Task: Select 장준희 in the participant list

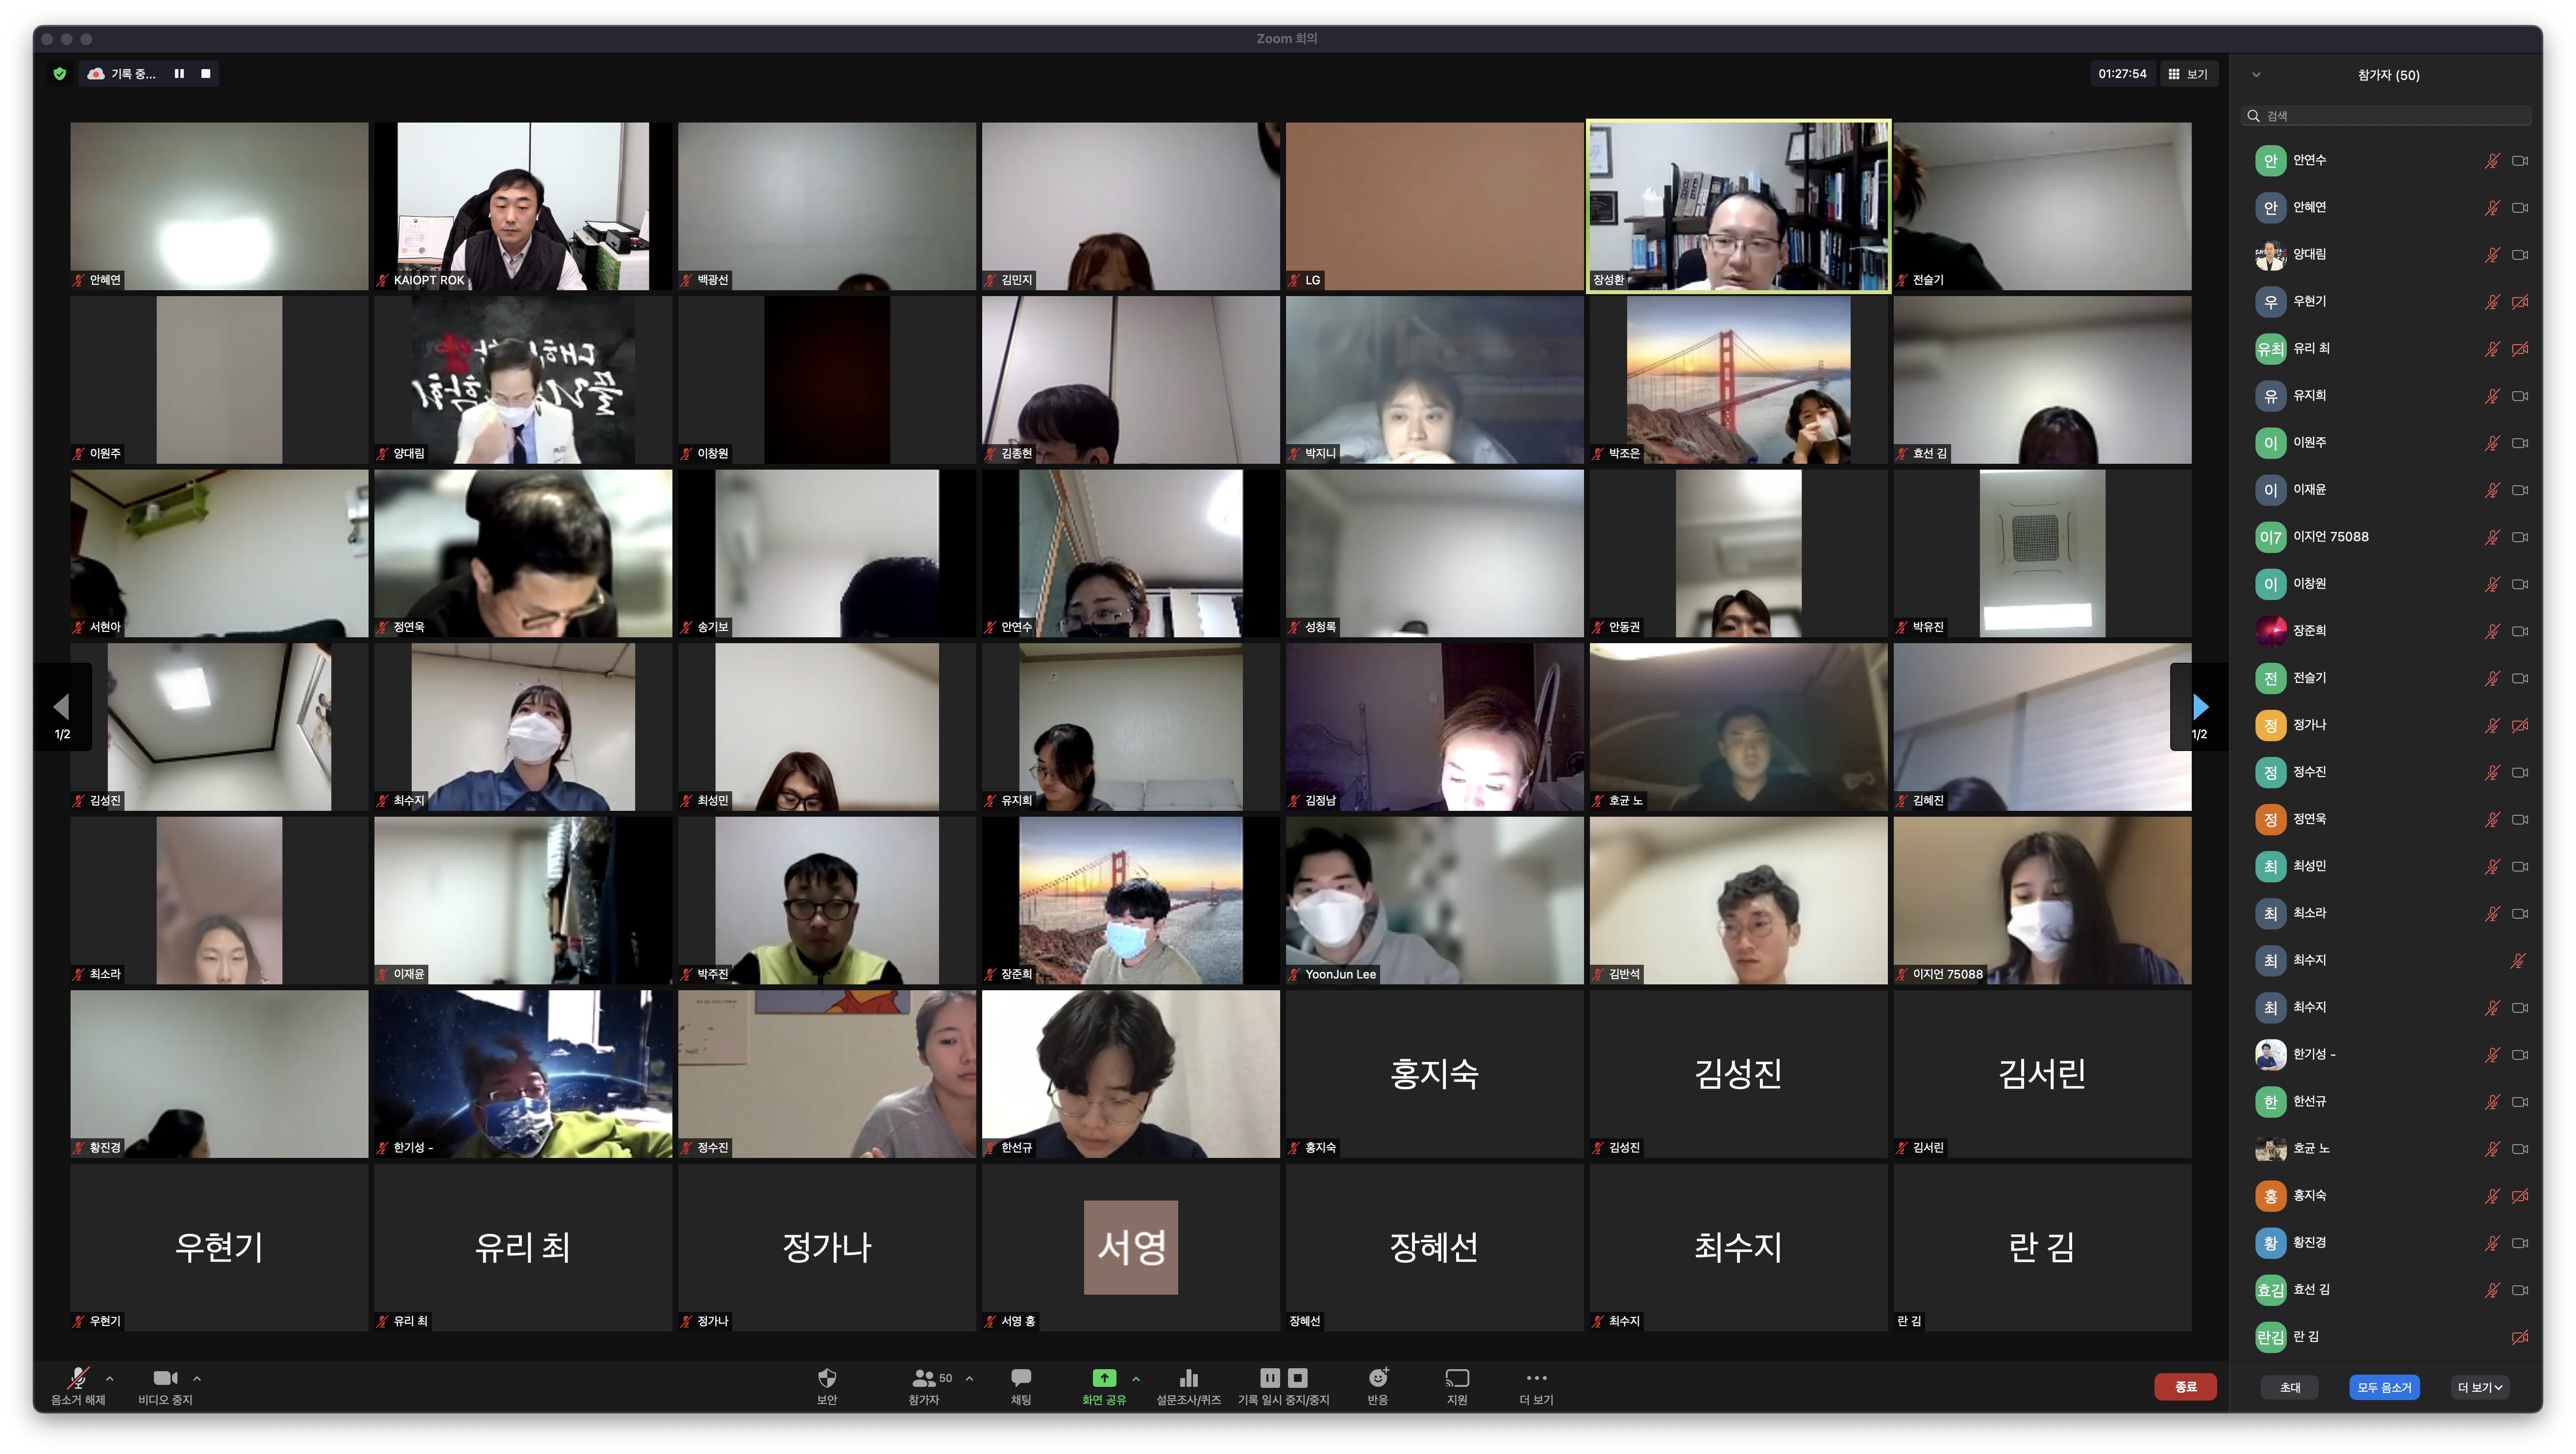Action: tap(2386, 631)
